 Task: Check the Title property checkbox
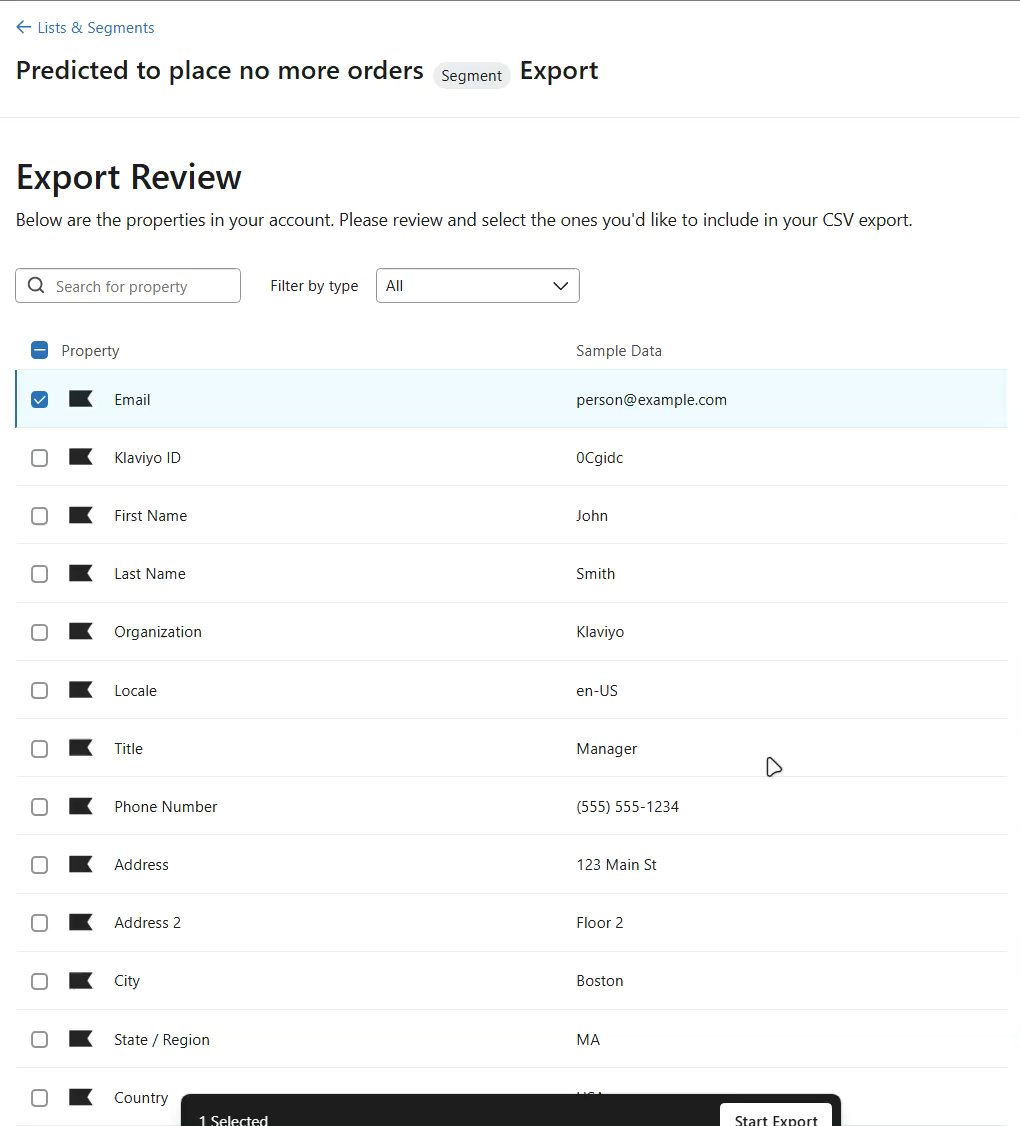pyautogui.click(x=40, y=749)
